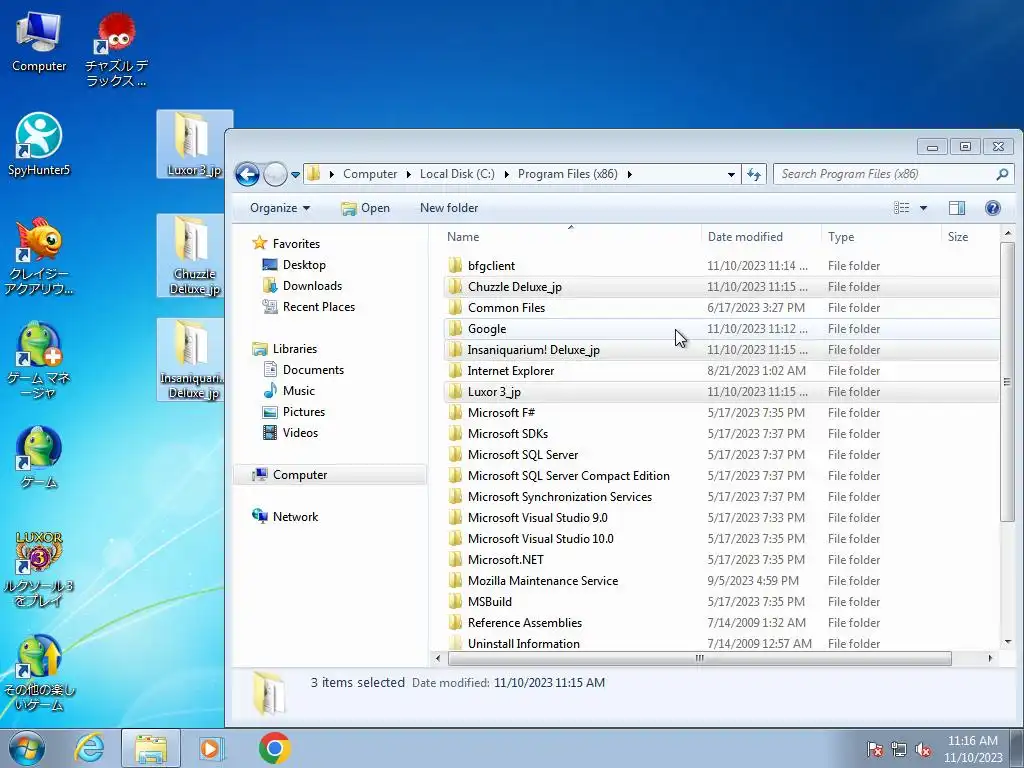This screenshot has width=1024, height=768.
Task: Expand arrow after Program Files (x86) breadcrumb
Action: pos(630,174)
